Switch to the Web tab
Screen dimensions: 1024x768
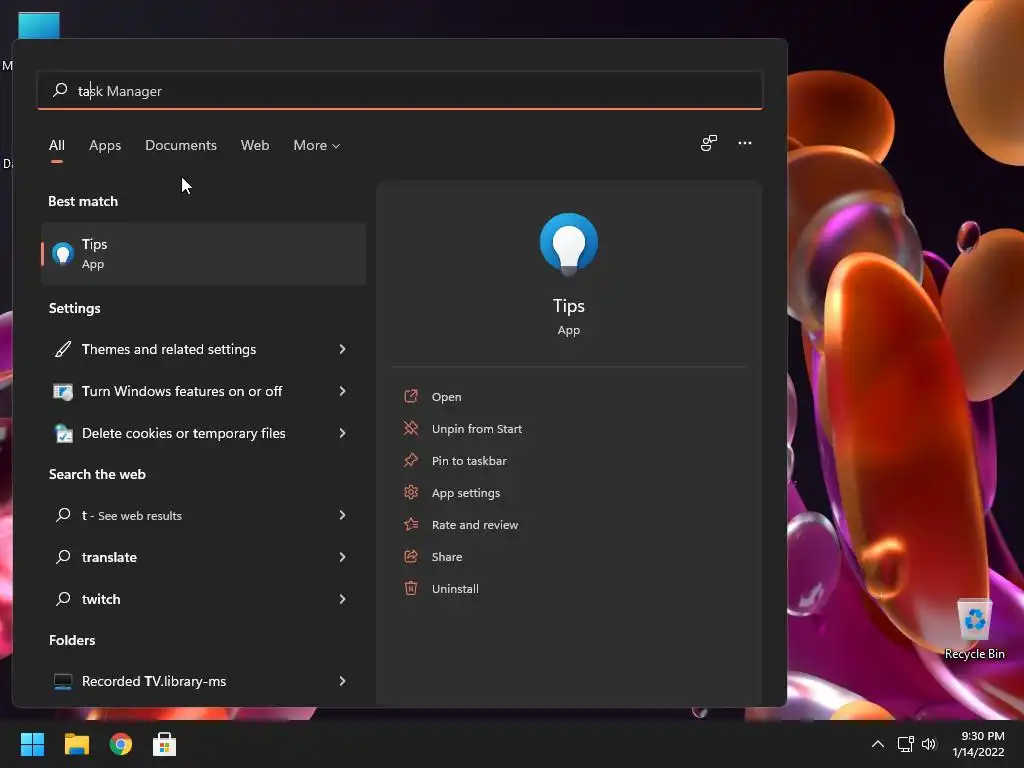click(x=255, y=145)
